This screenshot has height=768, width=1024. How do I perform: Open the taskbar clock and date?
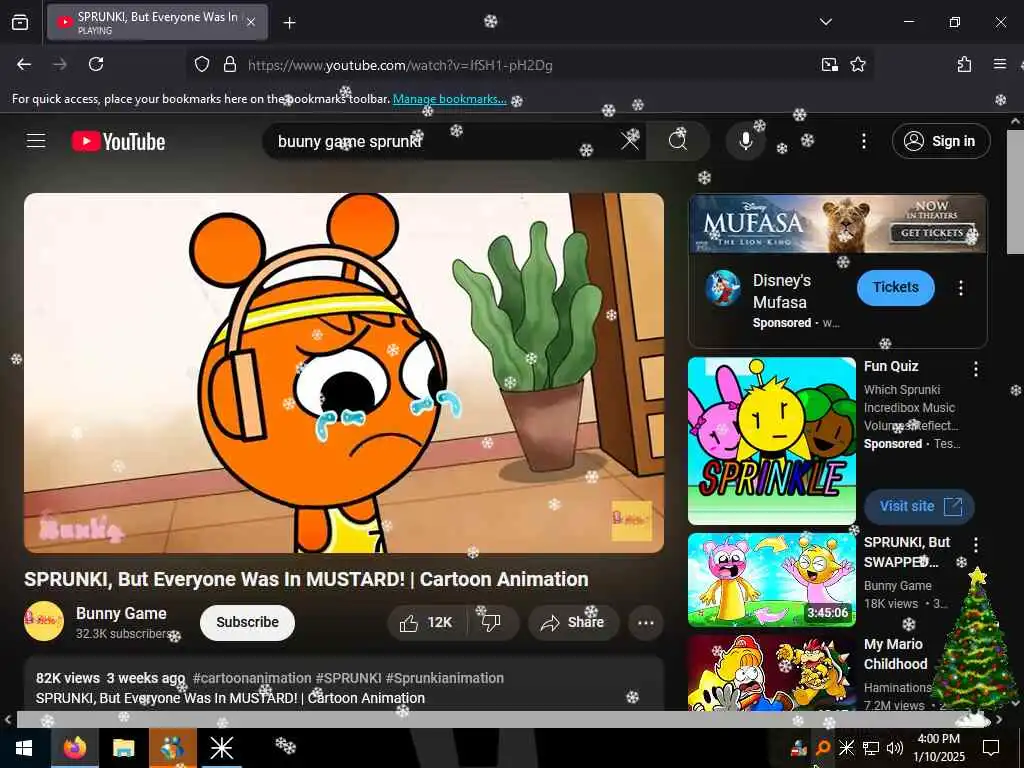[x=938, y=748]
